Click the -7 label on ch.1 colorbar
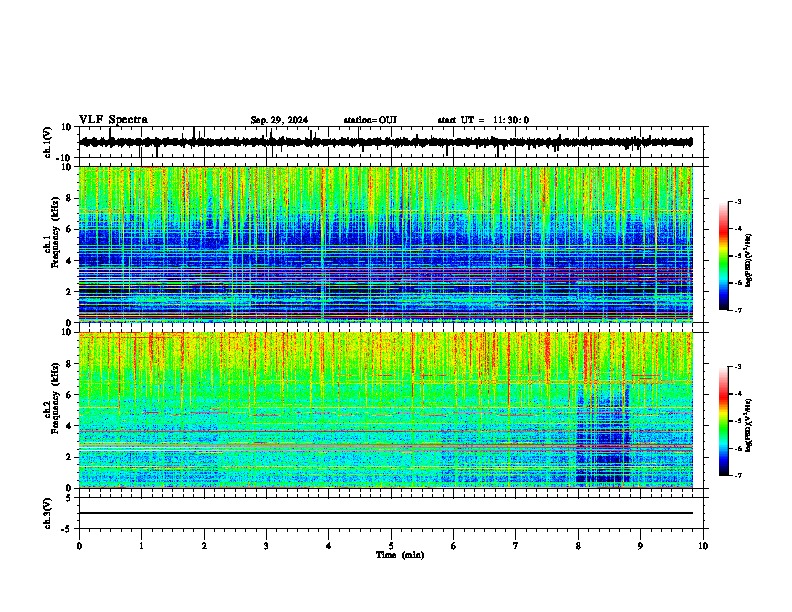792x612 pixels. tap(738, 310)
